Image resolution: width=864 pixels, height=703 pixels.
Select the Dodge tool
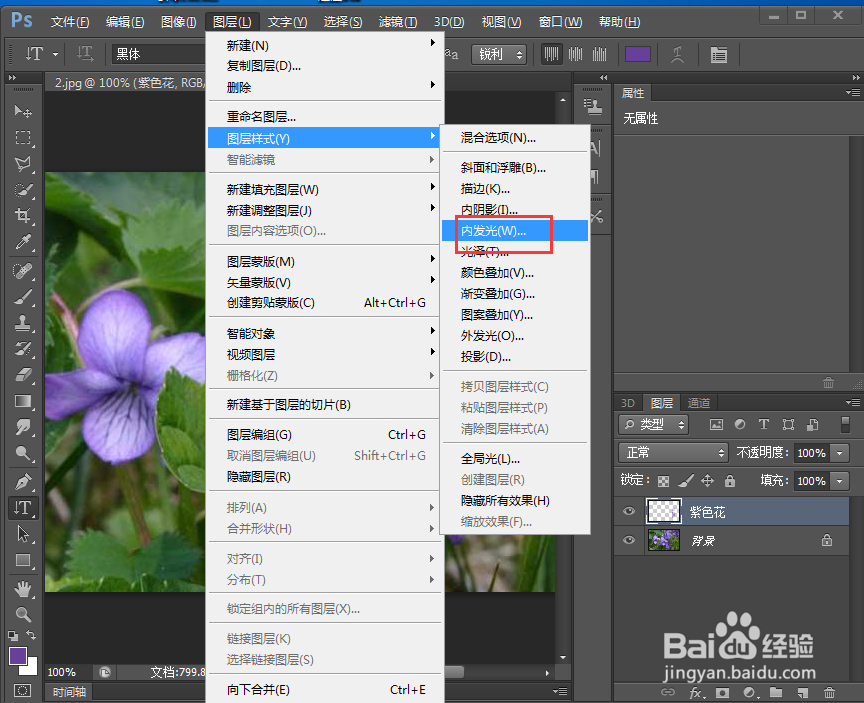click(x=23, y=453)
